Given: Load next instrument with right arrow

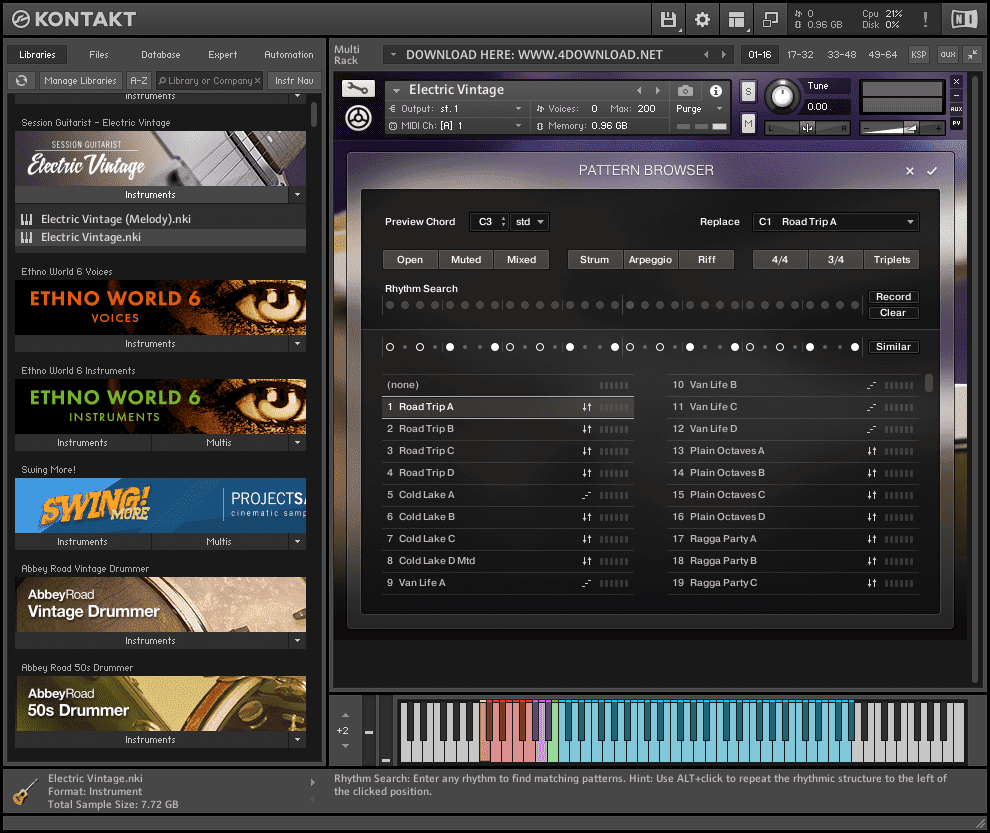Looking at the screenshot, I should [658, 90].
